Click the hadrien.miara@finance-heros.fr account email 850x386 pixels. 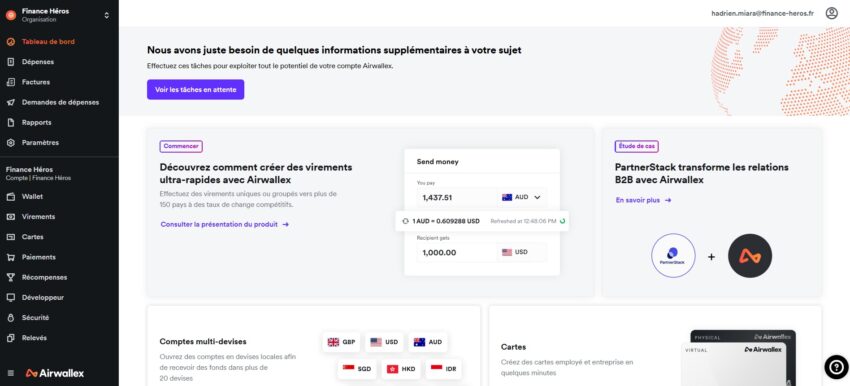point(763,14)
